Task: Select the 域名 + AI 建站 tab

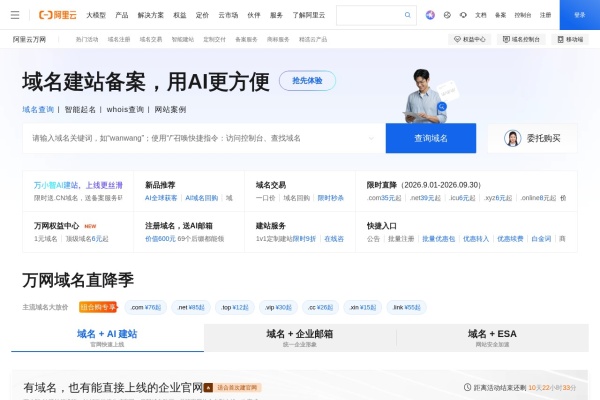Action: pyautogui.click(x=107, y=338)
